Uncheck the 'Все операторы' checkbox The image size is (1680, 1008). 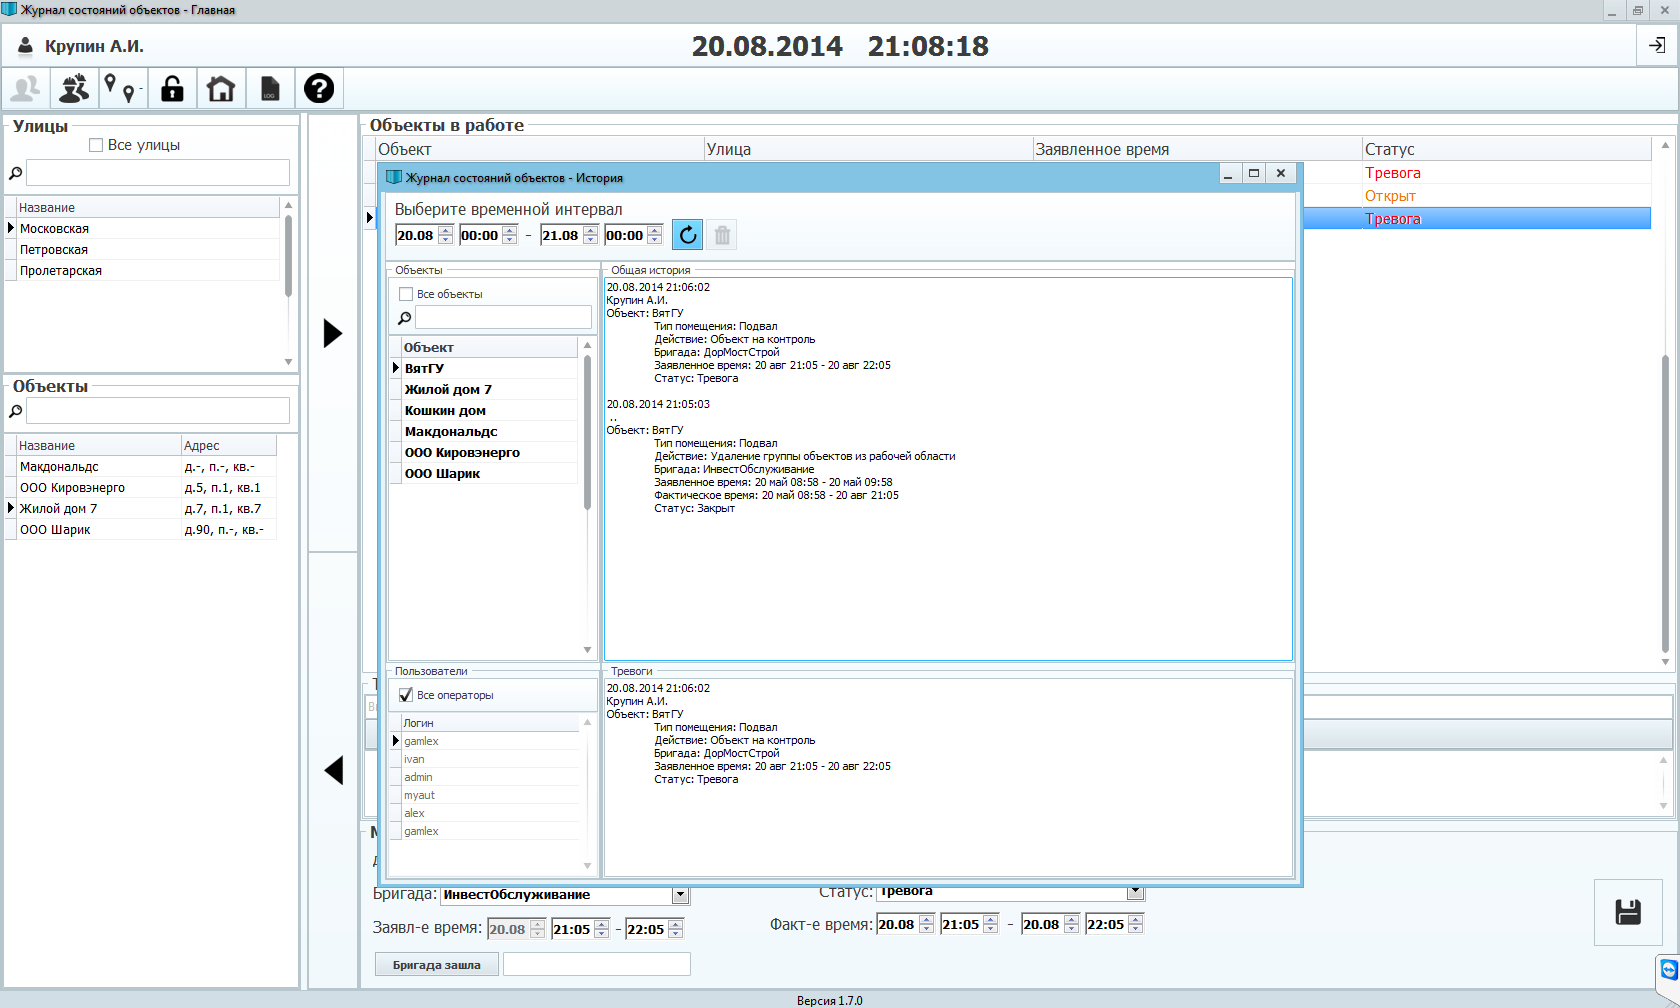(x=406, y=695)
